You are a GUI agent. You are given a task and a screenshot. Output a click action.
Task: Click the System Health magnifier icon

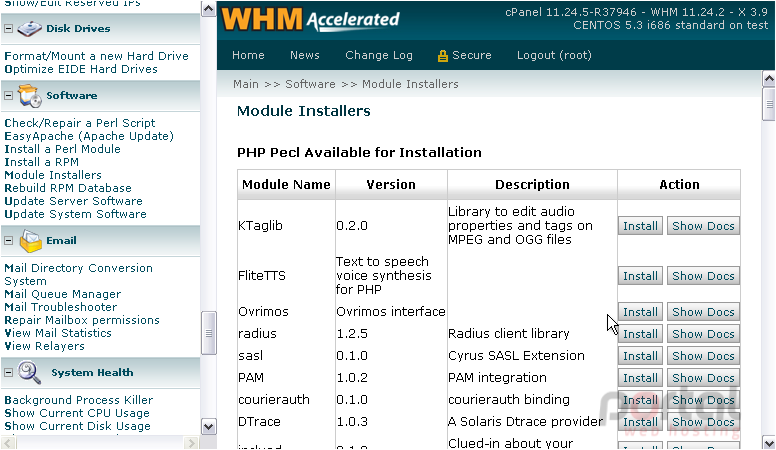29,373
